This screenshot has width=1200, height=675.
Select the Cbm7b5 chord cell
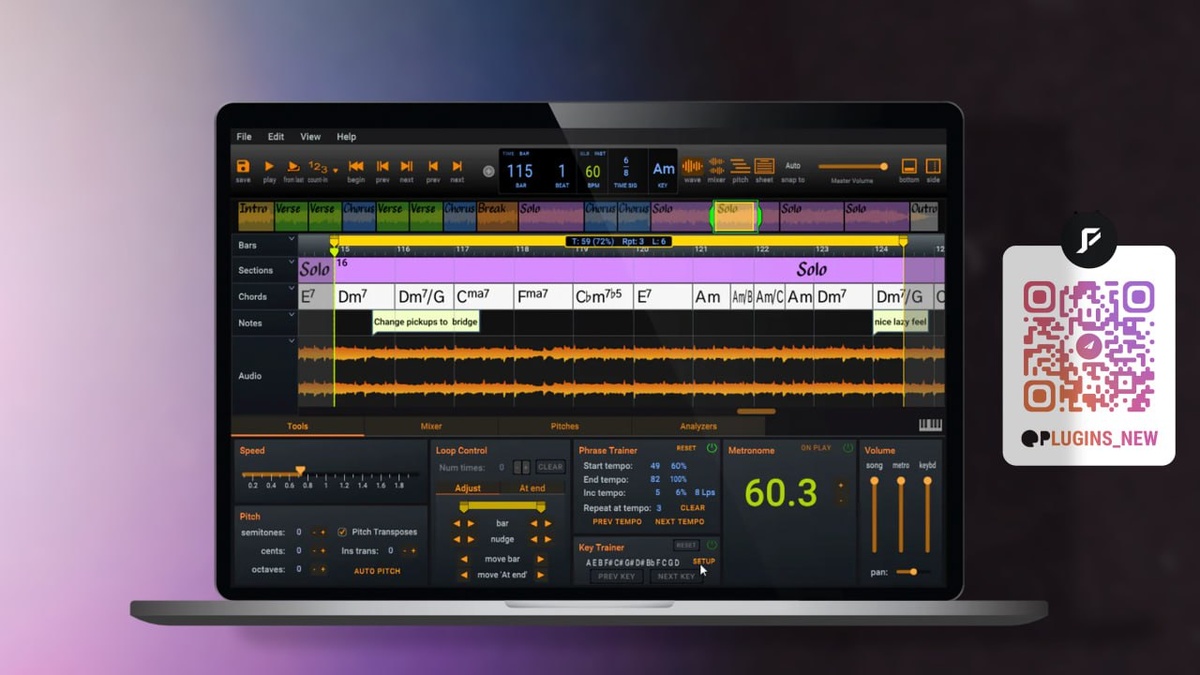[603, 297]
